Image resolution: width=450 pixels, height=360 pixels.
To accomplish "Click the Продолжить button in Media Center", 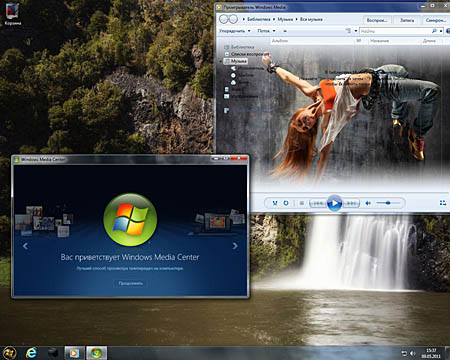I will [131, 283].
